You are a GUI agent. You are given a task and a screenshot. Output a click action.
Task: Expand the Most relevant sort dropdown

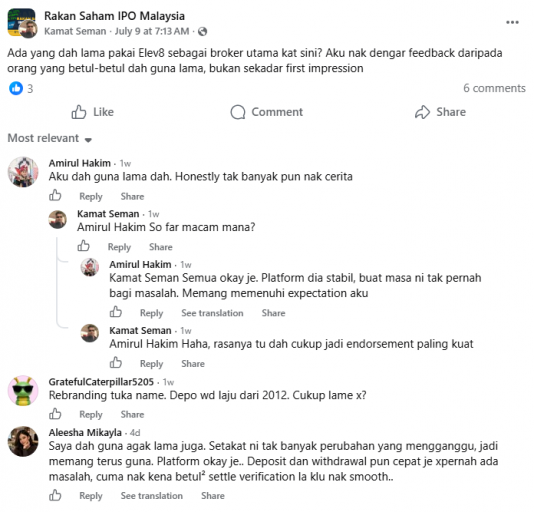(50, 138)
